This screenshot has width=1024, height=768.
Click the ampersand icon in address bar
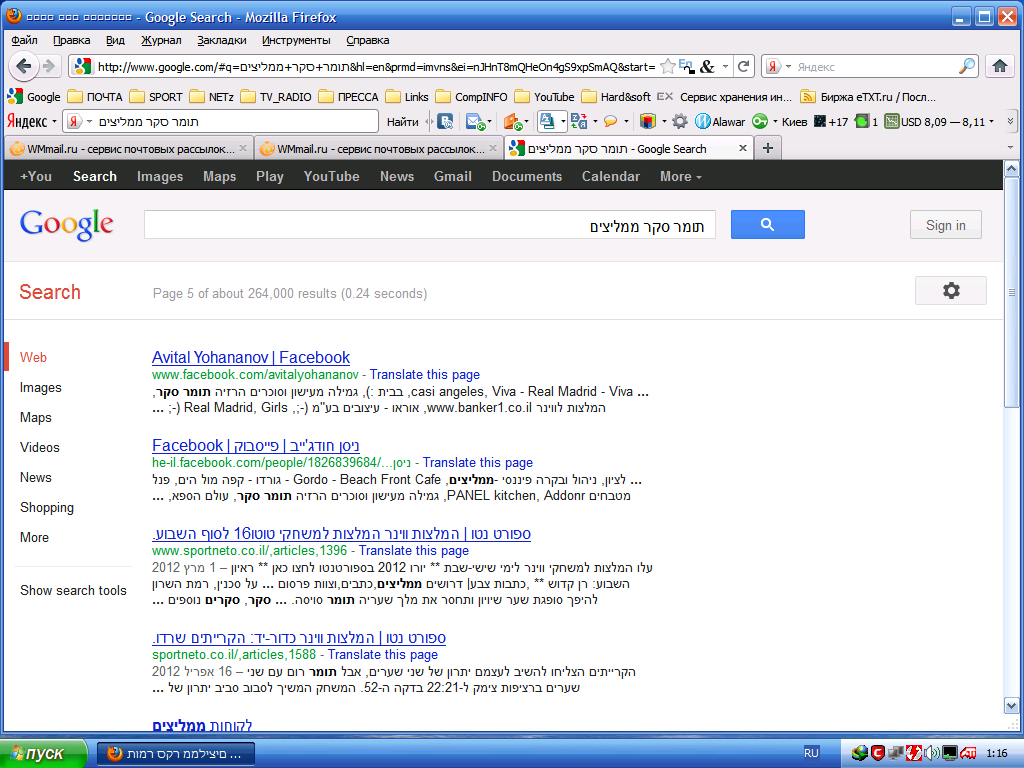click(707, 67)
